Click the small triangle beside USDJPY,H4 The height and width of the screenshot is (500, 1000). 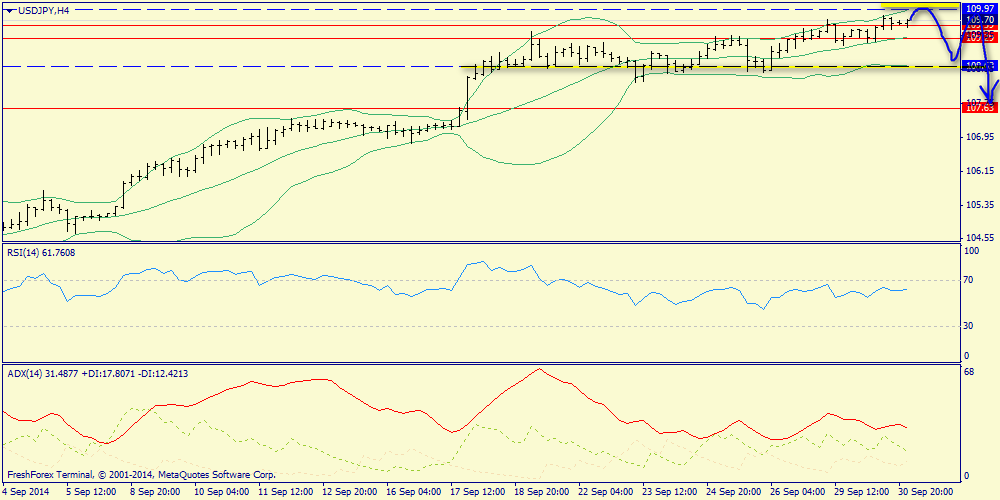(8, 12)
